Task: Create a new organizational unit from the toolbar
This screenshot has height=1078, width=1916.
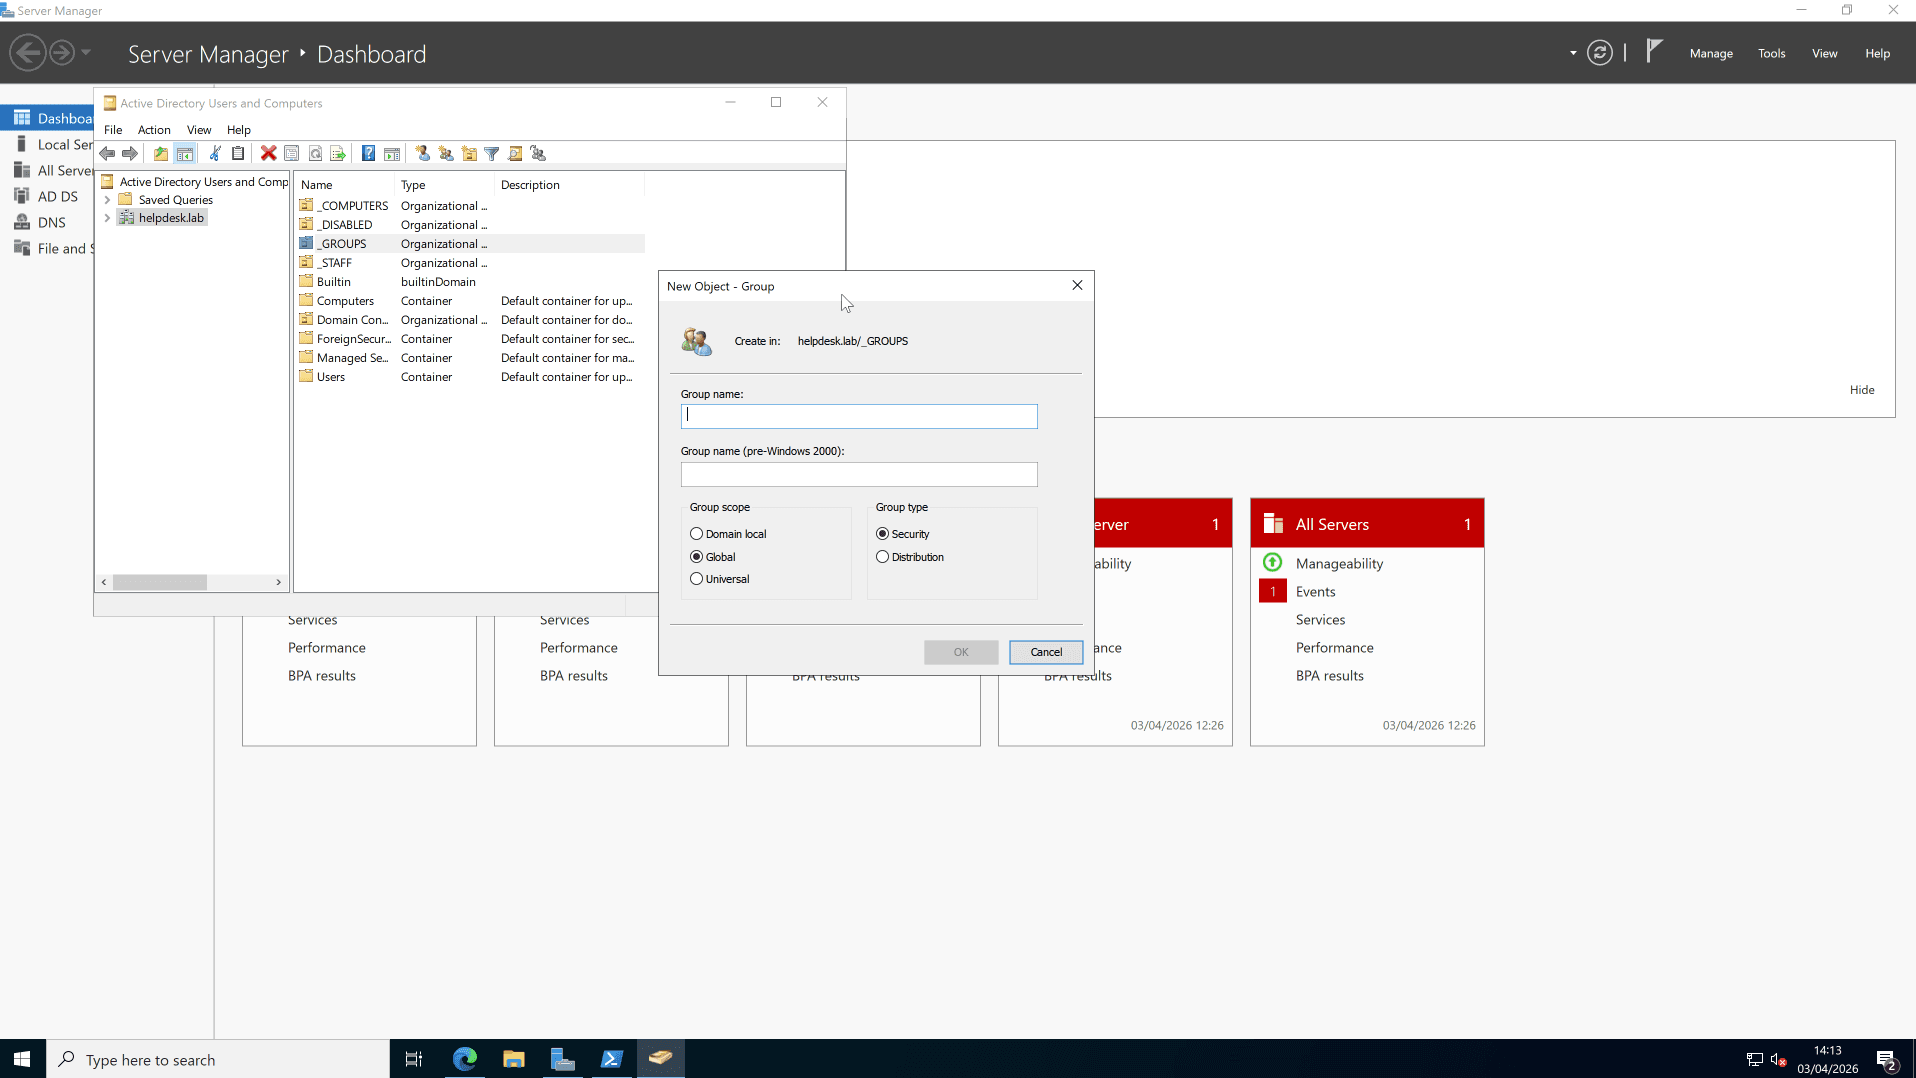Action: (470, 153)
